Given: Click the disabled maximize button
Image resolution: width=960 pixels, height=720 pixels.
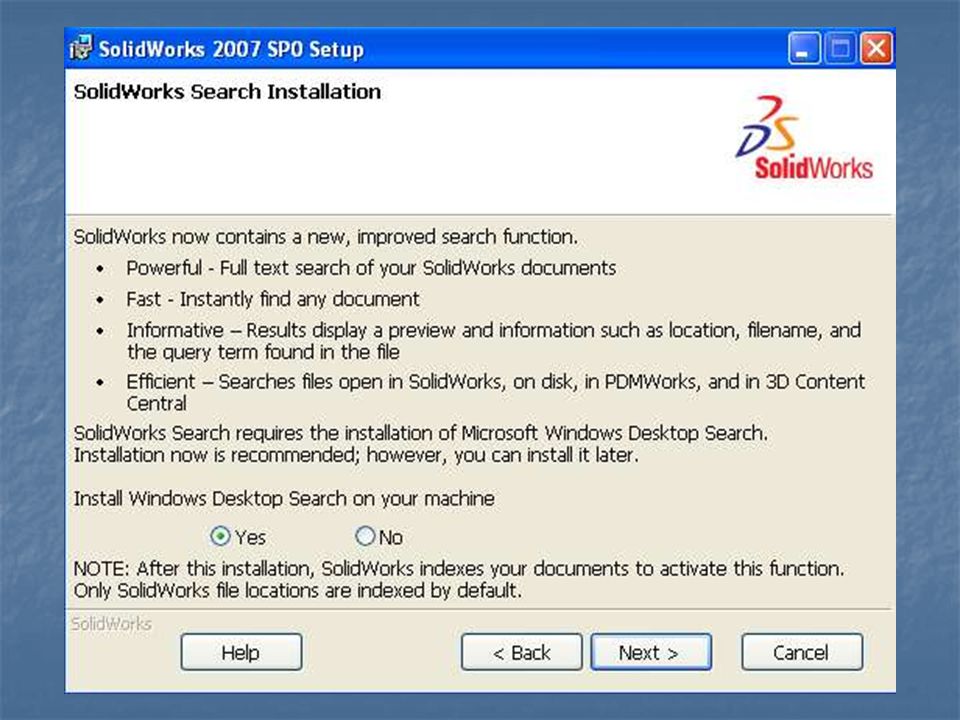Looking at the screenshot, I should (841, 48).
